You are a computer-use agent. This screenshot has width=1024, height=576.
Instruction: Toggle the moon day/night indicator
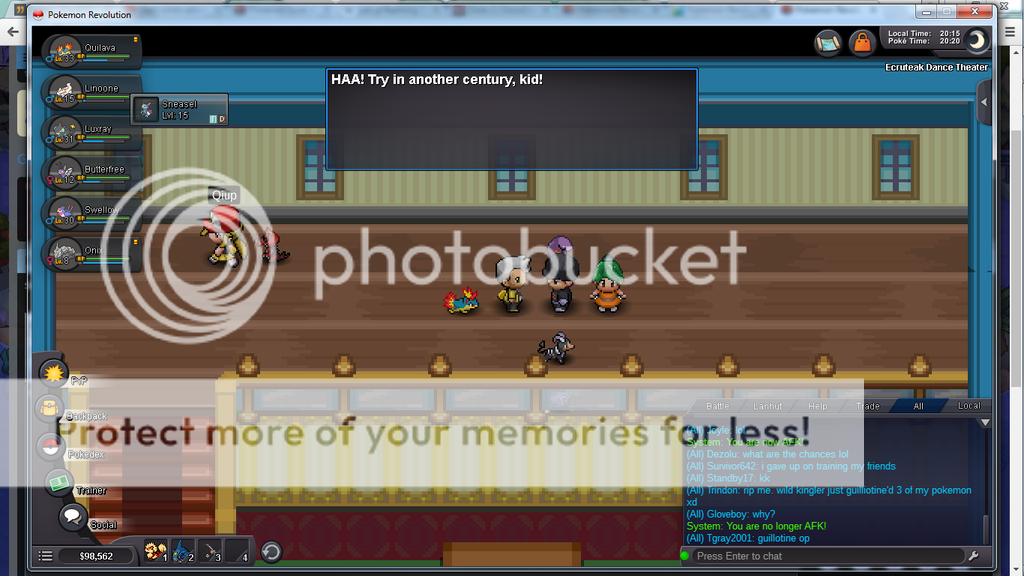(x=976, y=40)
